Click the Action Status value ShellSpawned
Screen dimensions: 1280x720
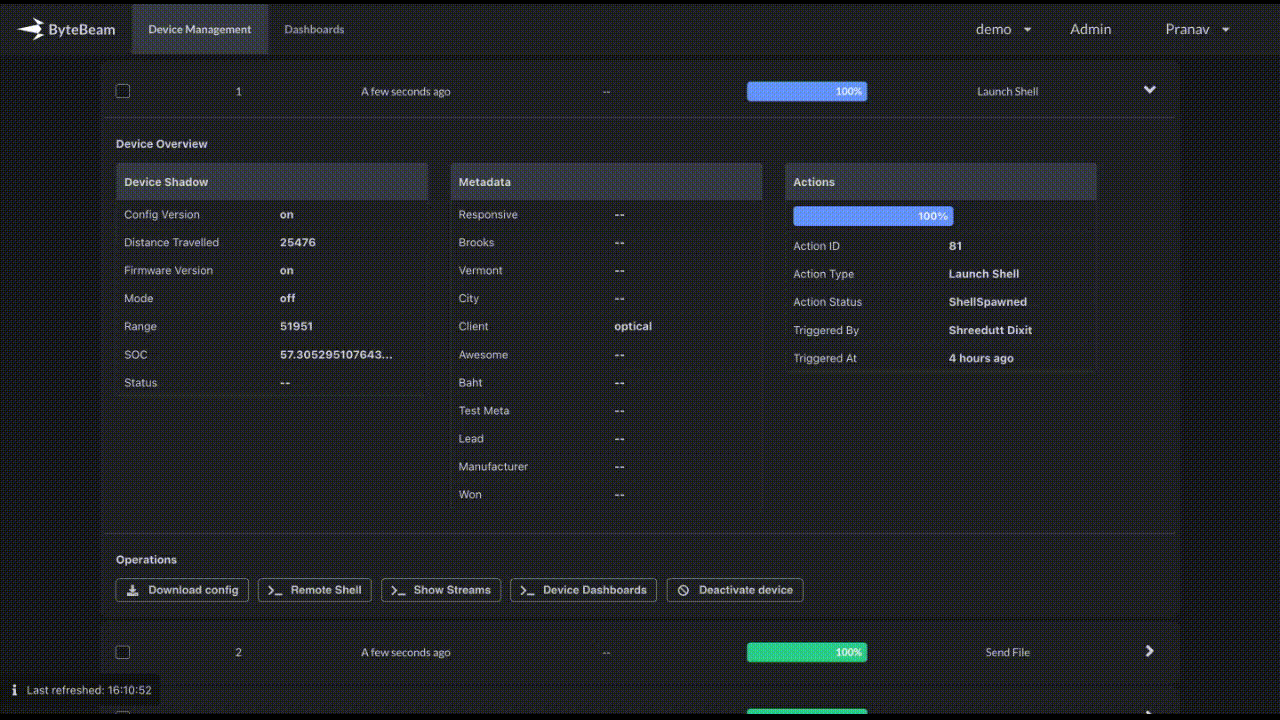point(988,302)
